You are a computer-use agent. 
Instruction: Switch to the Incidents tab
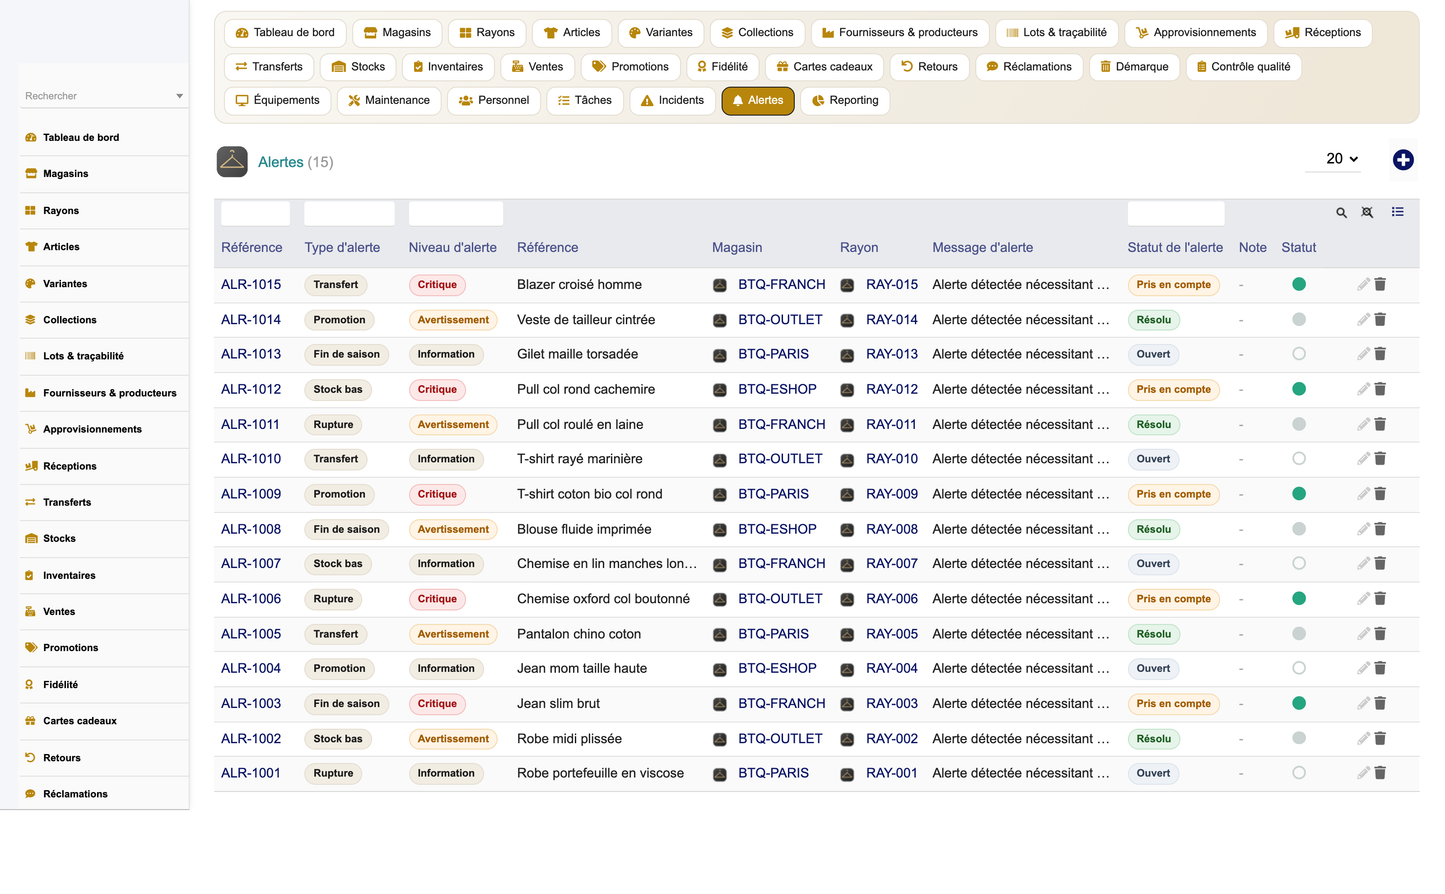click(672, 101)
